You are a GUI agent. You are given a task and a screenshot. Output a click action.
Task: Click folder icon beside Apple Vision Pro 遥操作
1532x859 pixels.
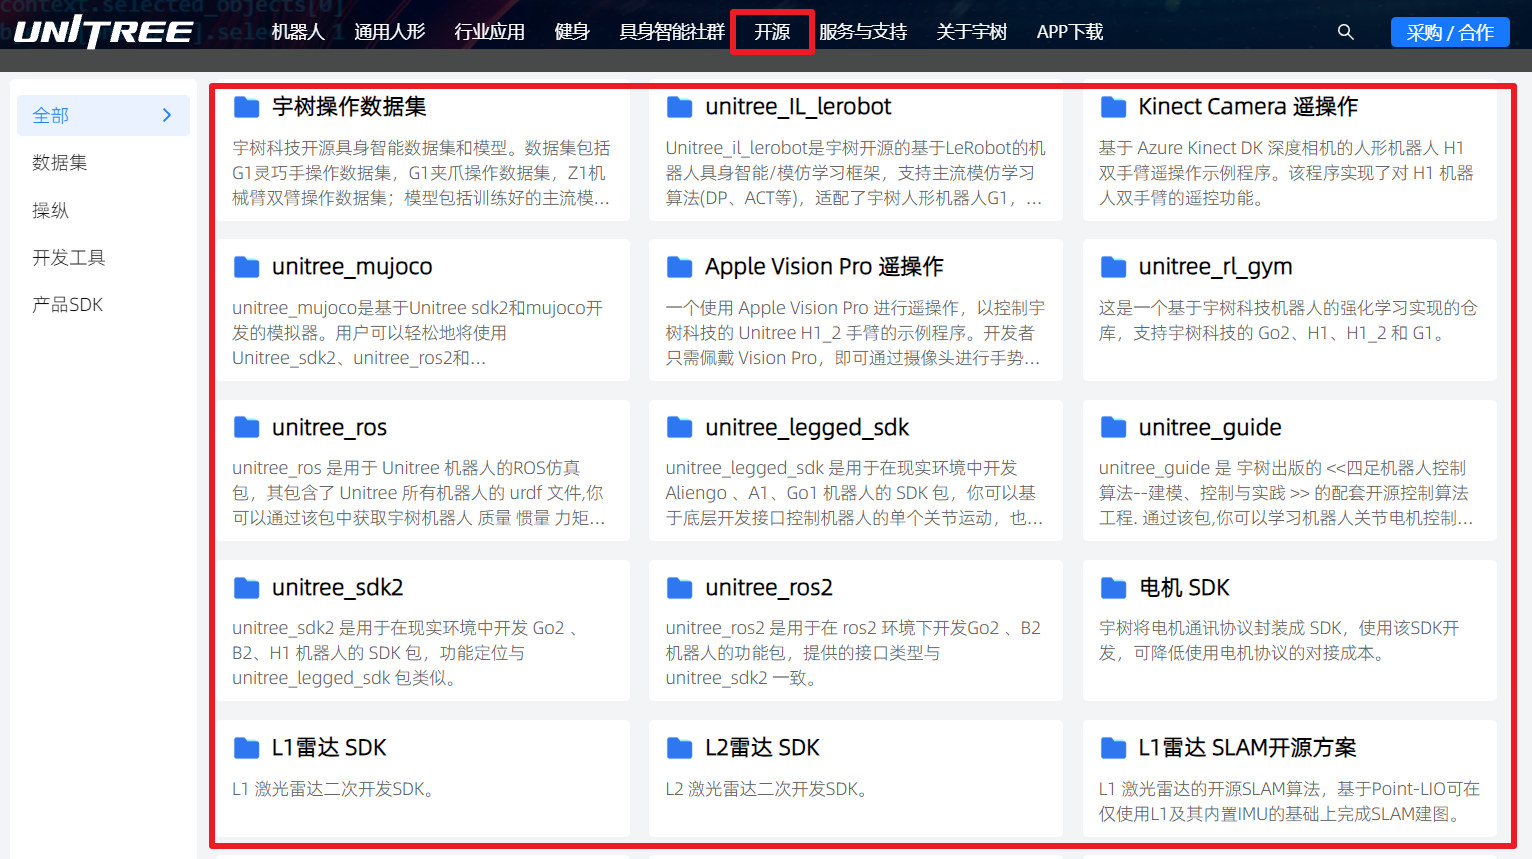pos(680,267)
